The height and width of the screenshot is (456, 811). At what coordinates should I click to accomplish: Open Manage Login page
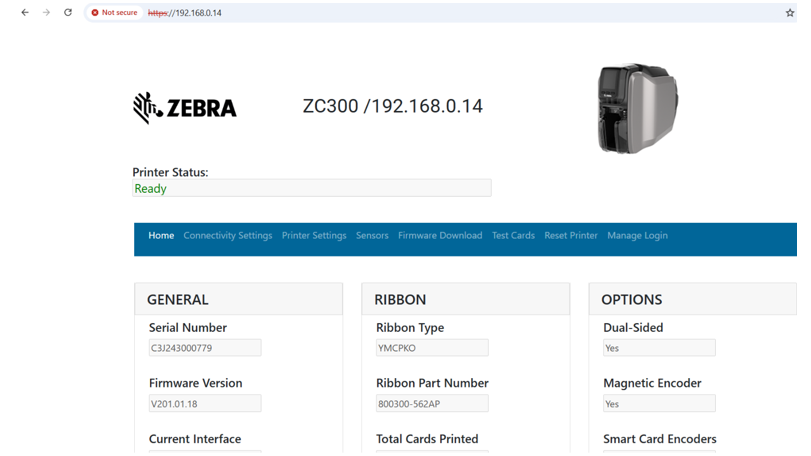coord(637,236)
